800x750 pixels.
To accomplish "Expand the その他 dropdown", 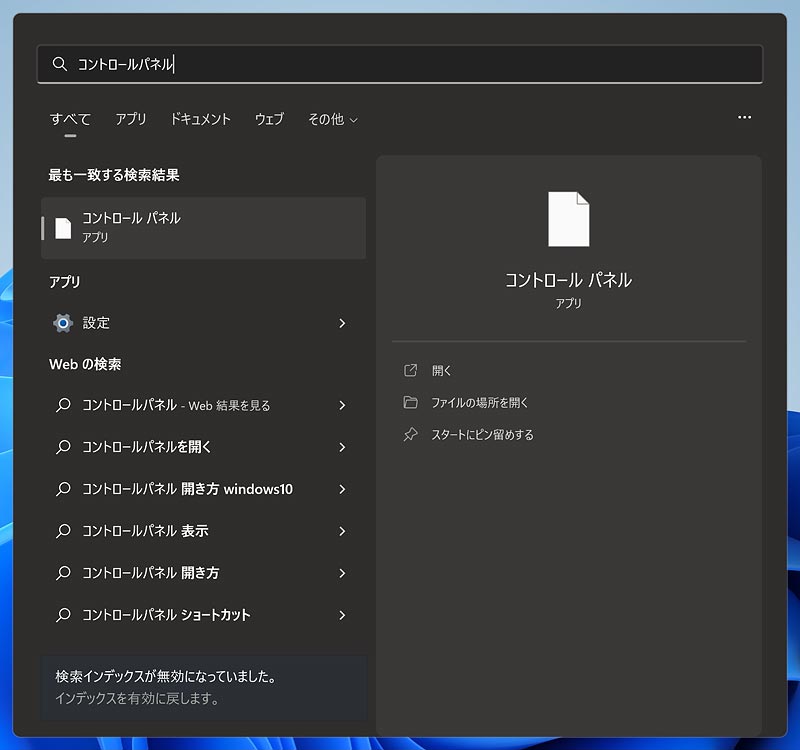I will tap(333, 119).
